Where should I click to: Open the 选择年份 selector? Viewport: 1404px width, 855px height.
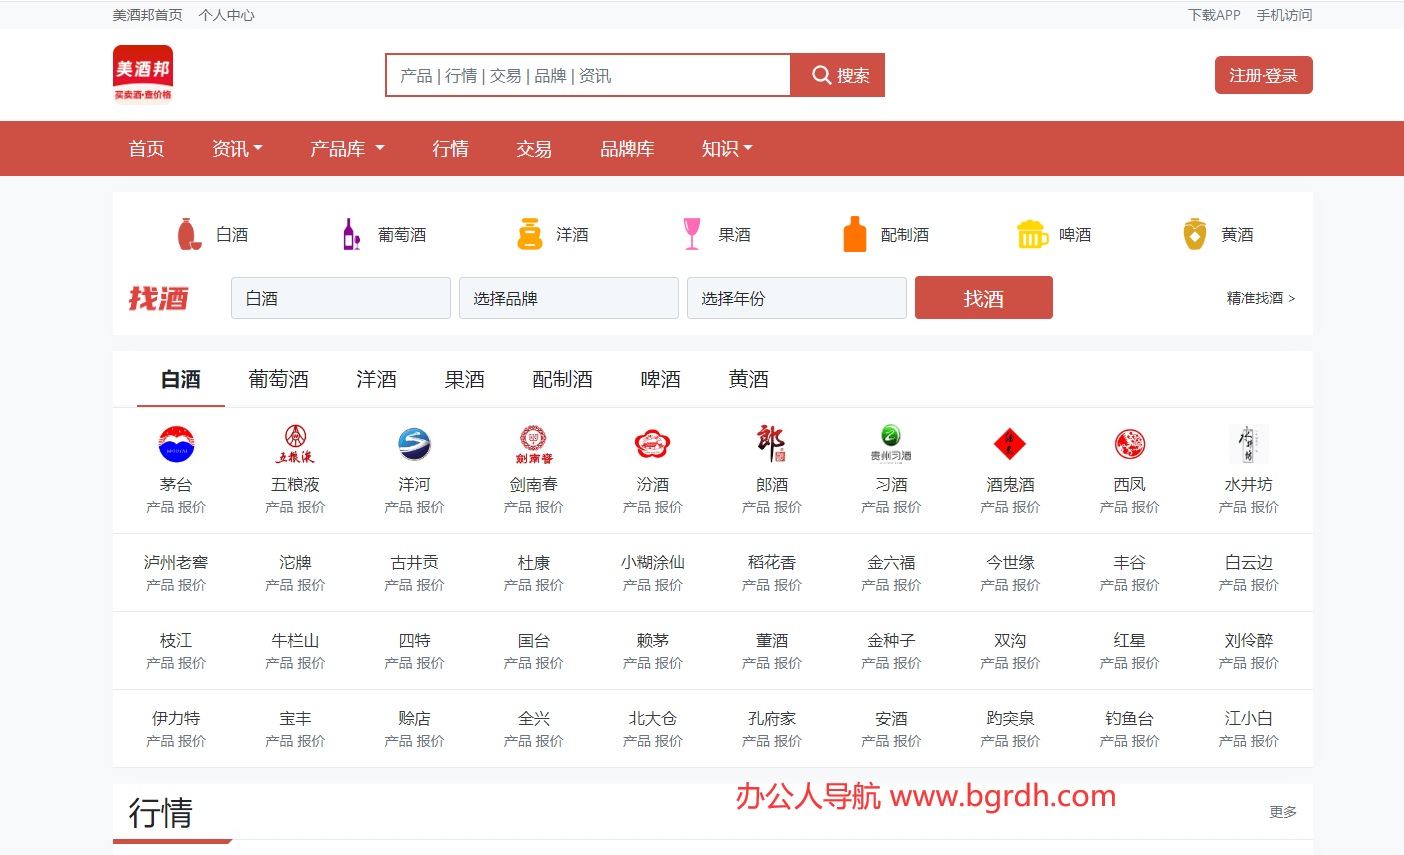click(x=796, y=298)
